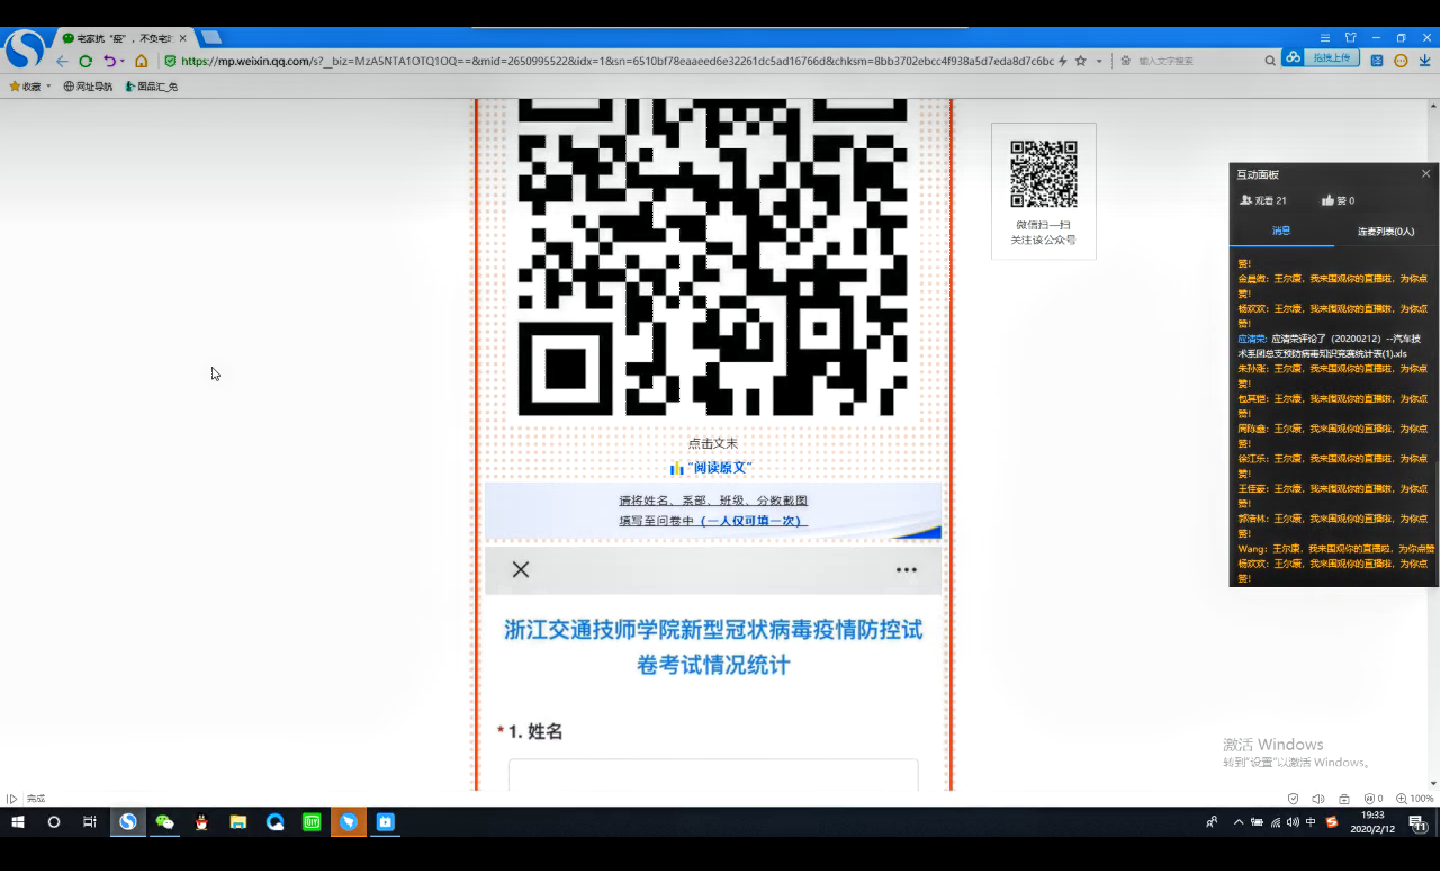This screenshot has height=871, width=1440.
Task: Click the magnifier search icon in toolbar
Action: coord(1270,61)
